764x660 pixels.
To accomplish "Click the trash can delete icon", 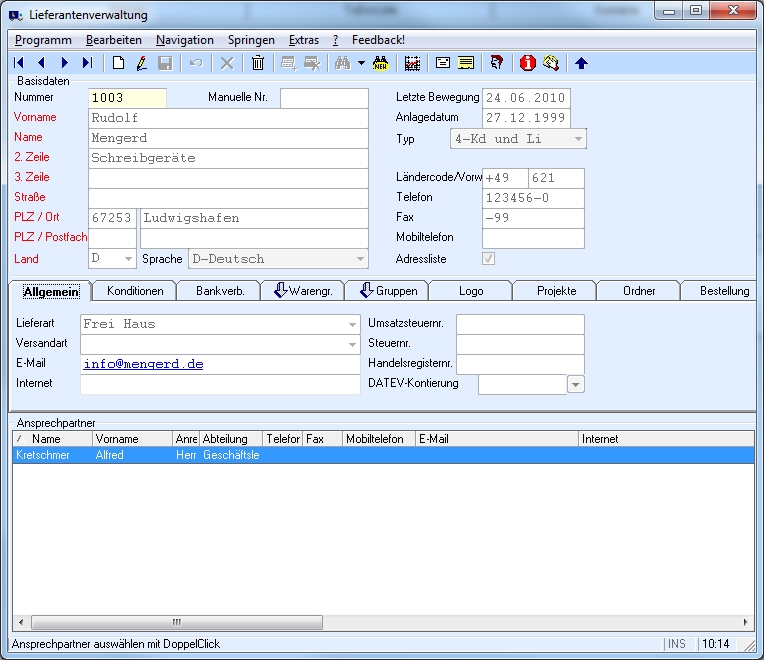I will tap(258, 63).
